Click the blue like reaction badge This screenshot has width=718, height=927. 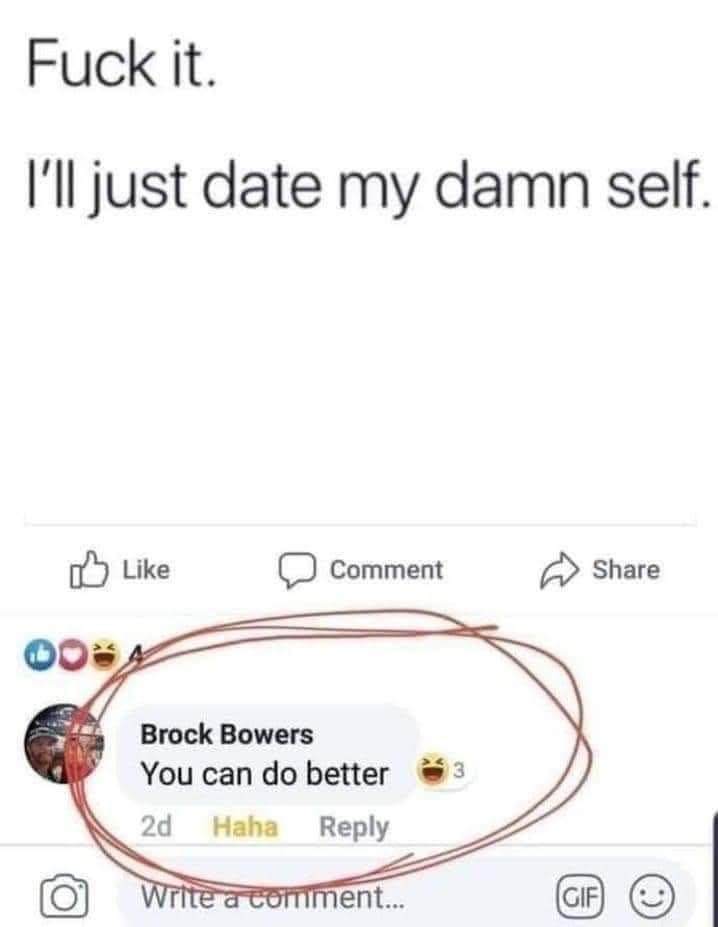(37, 656)
